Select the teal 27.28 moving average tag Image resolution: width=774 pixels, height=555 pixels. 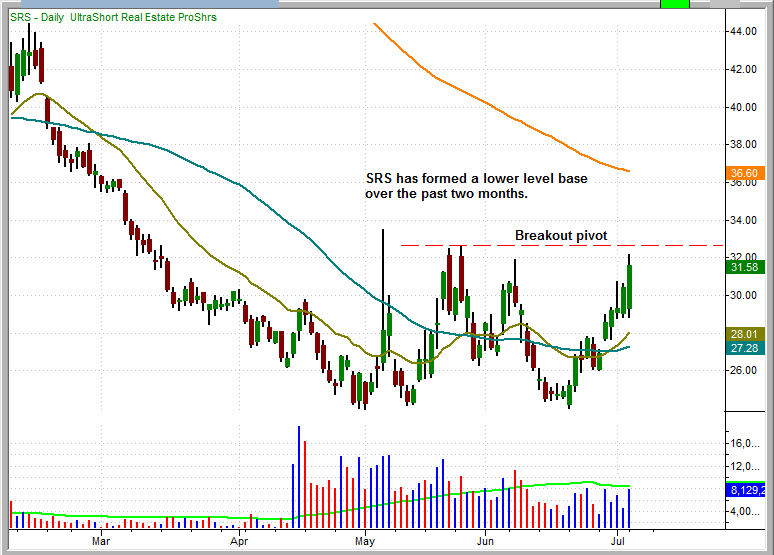745,348
